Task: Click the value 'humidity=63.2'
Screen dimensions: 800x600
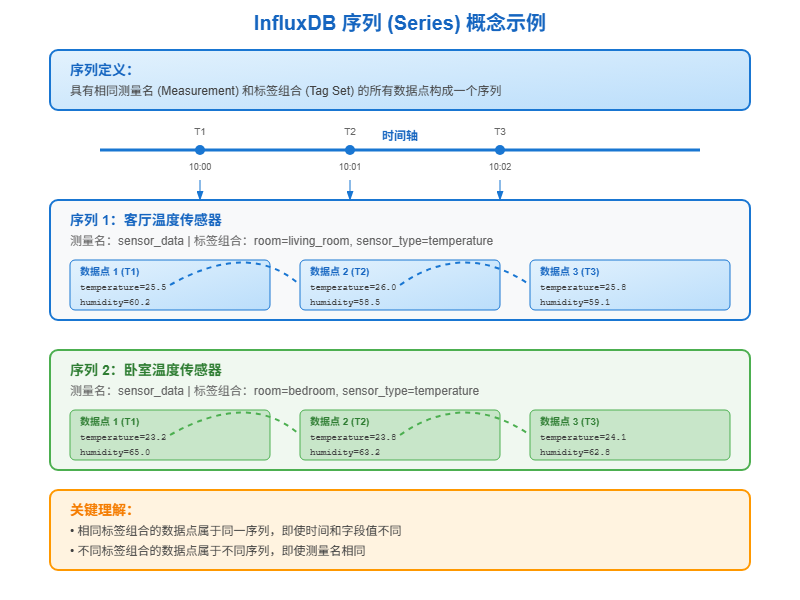Action: 345,452
